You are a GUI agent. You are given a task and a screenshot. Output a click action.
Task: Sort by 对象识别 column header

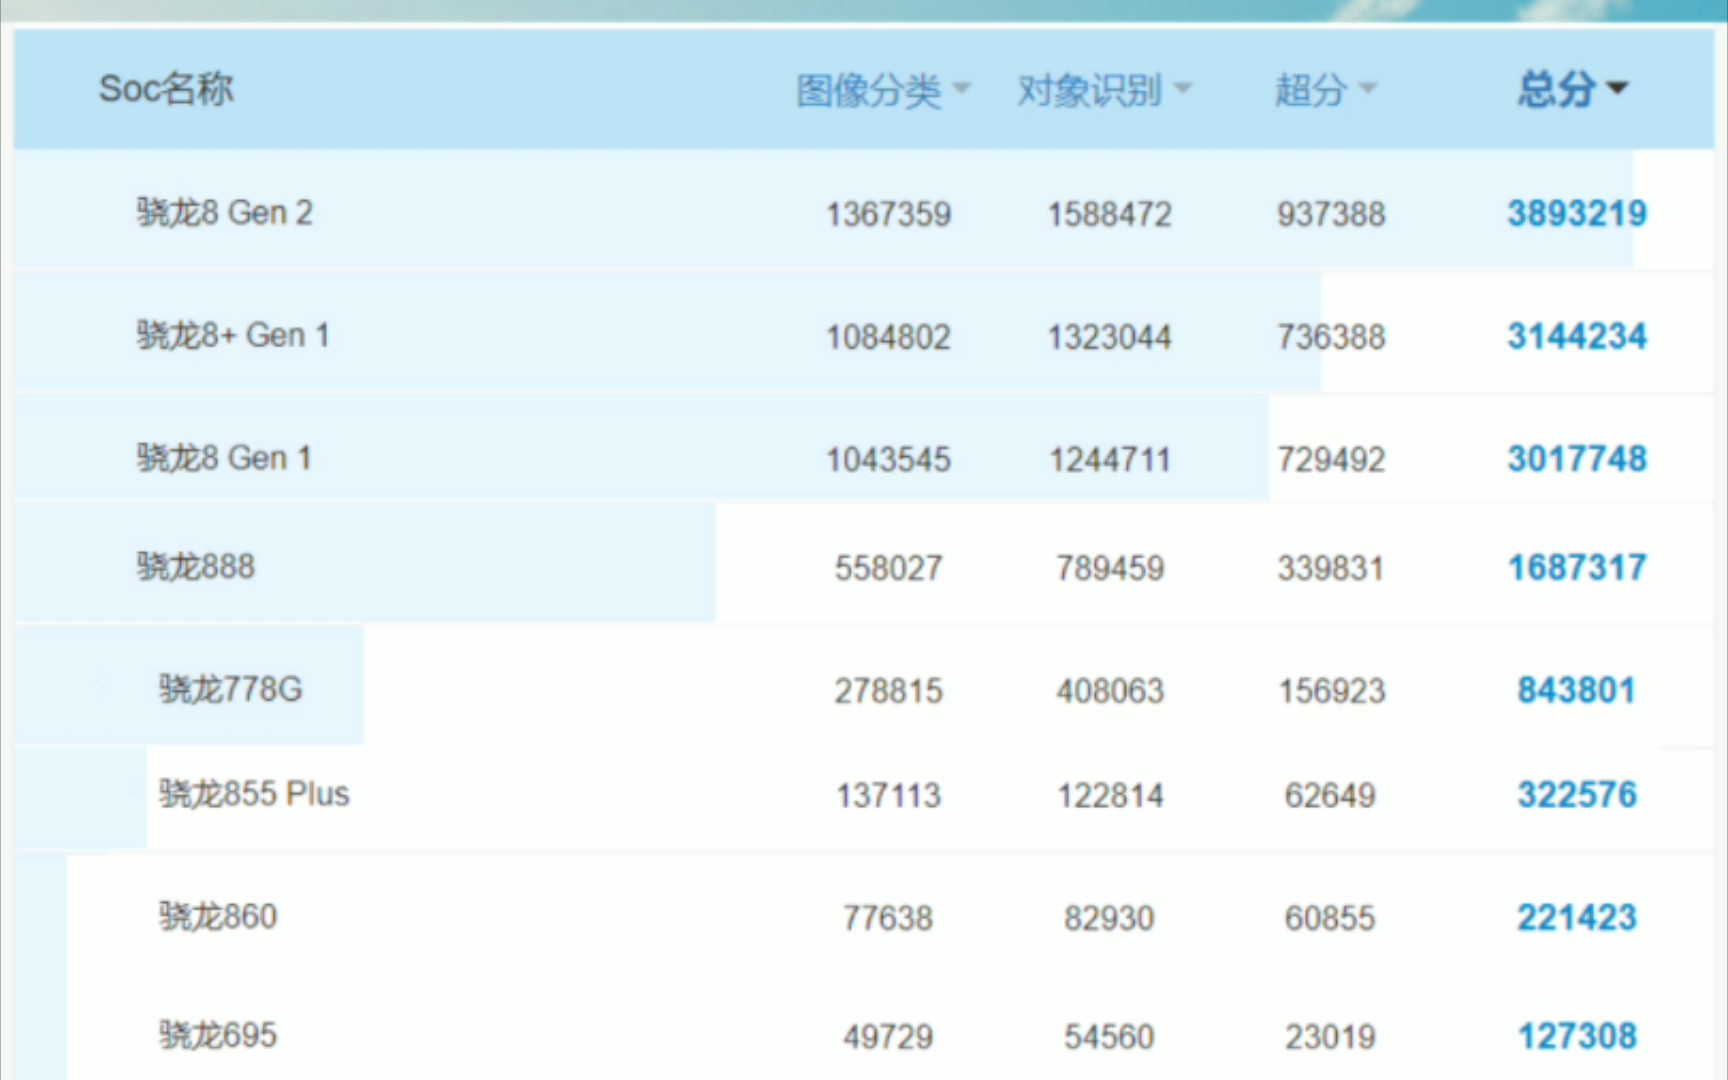tap(1104, 90)
